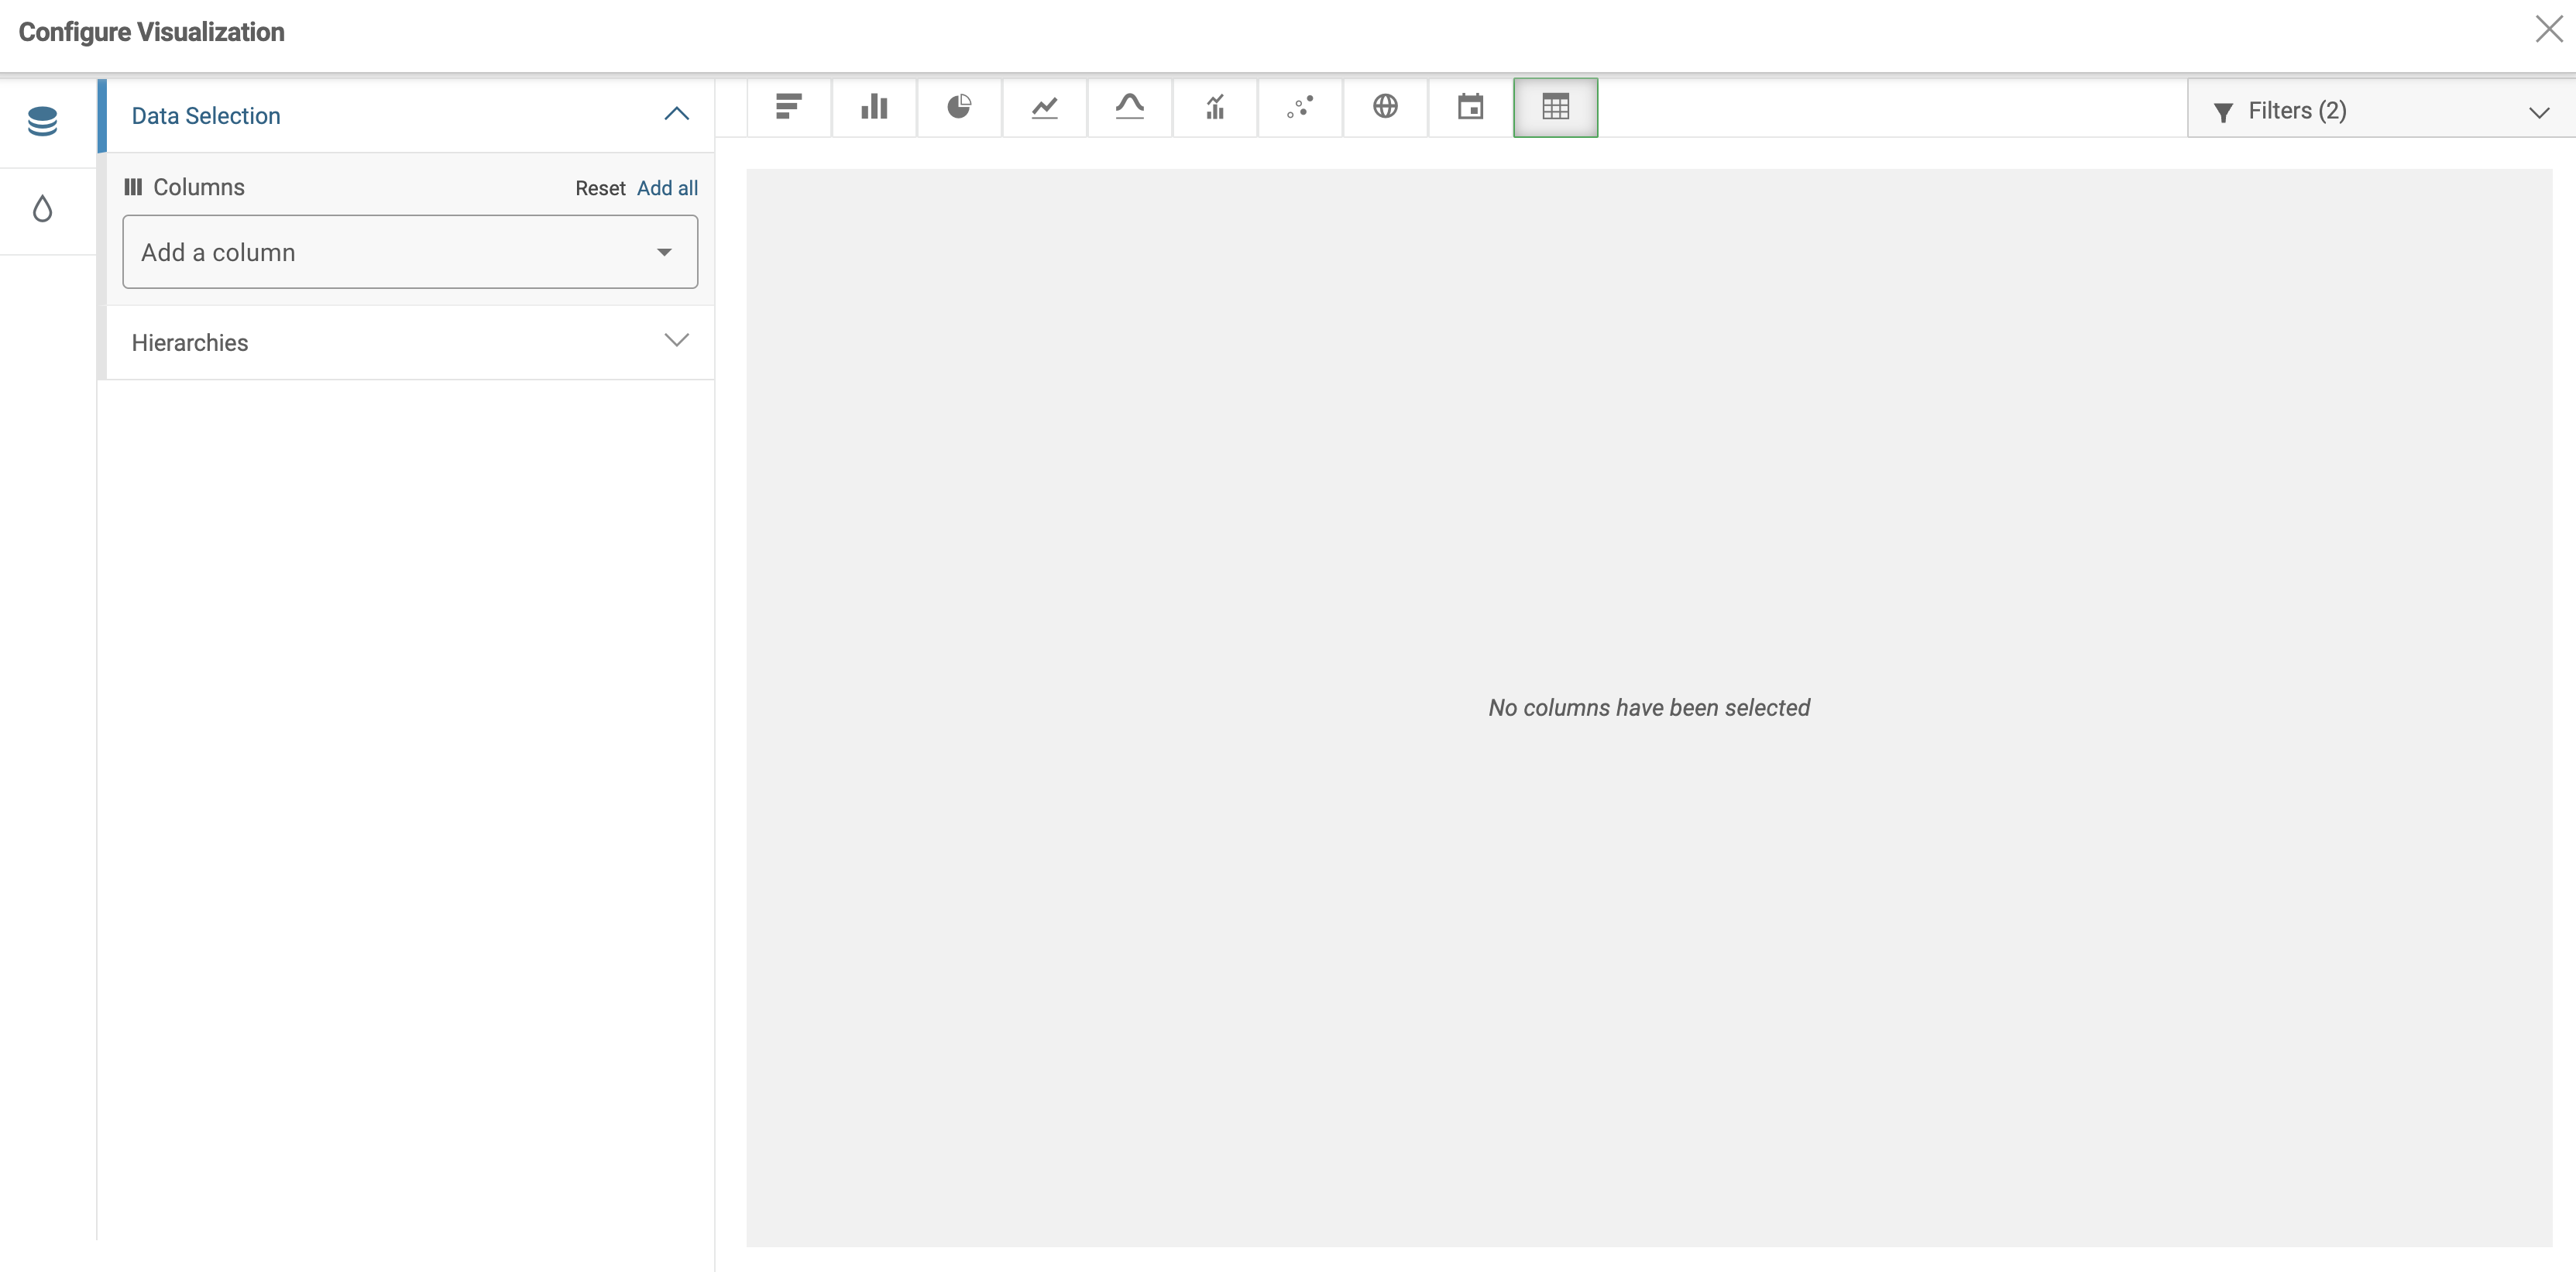This screenshot has width=2576, height=1272.
Task: Click the Reset columns link
Action: [600, 188]
